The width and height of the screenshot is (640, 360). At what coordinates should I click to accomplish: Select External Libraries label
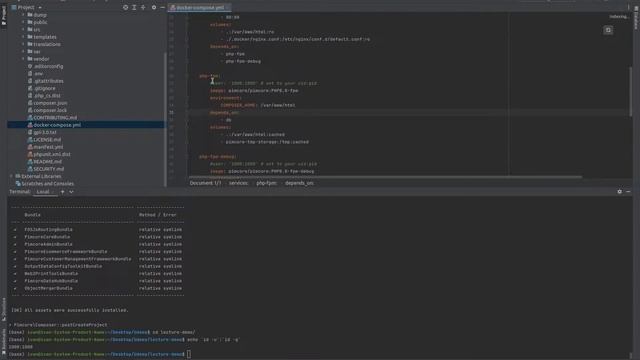click(x=41, y=176)
